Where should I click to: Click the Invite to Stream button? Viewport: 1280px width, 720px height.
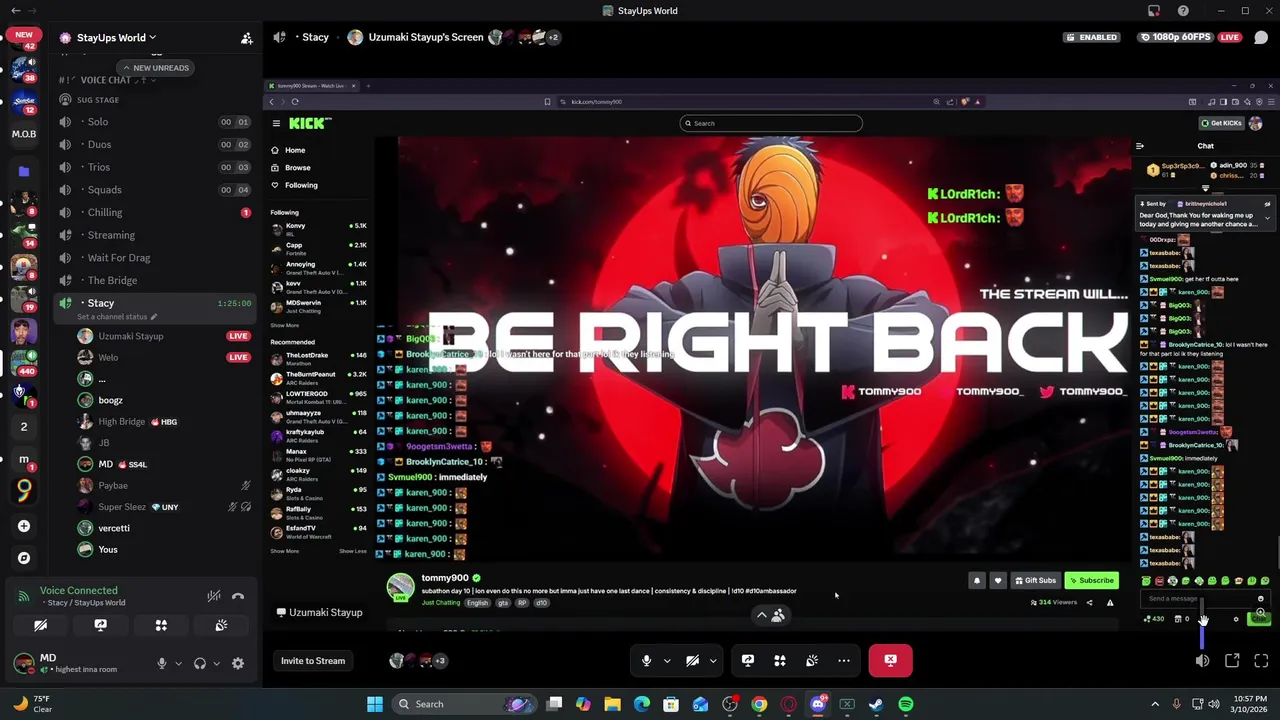pos(313,660)
